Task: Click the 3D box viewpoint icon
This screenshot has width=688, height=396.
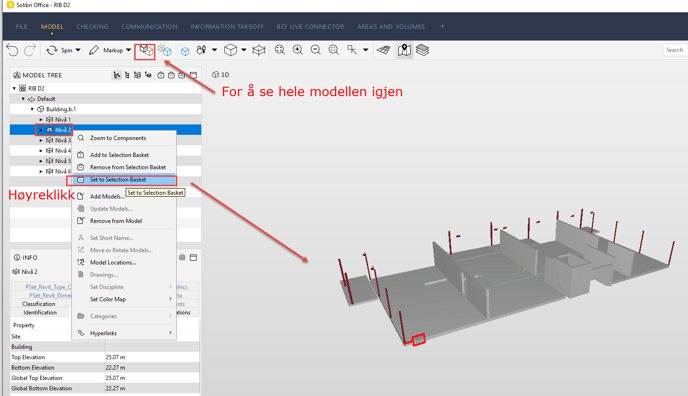Action: [x=230, y=50]
